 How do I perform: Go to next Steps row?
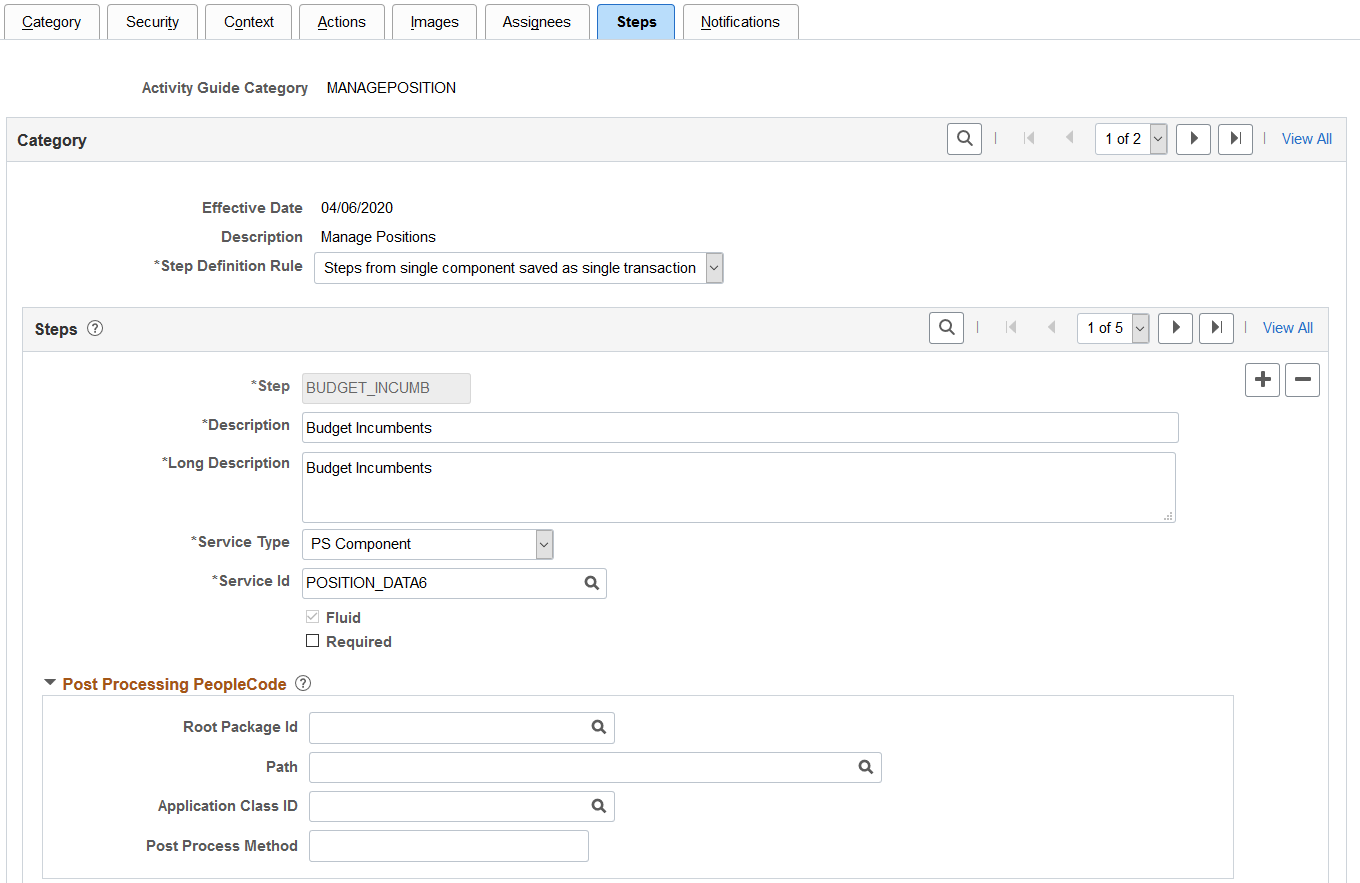[x=1175, y=327]
